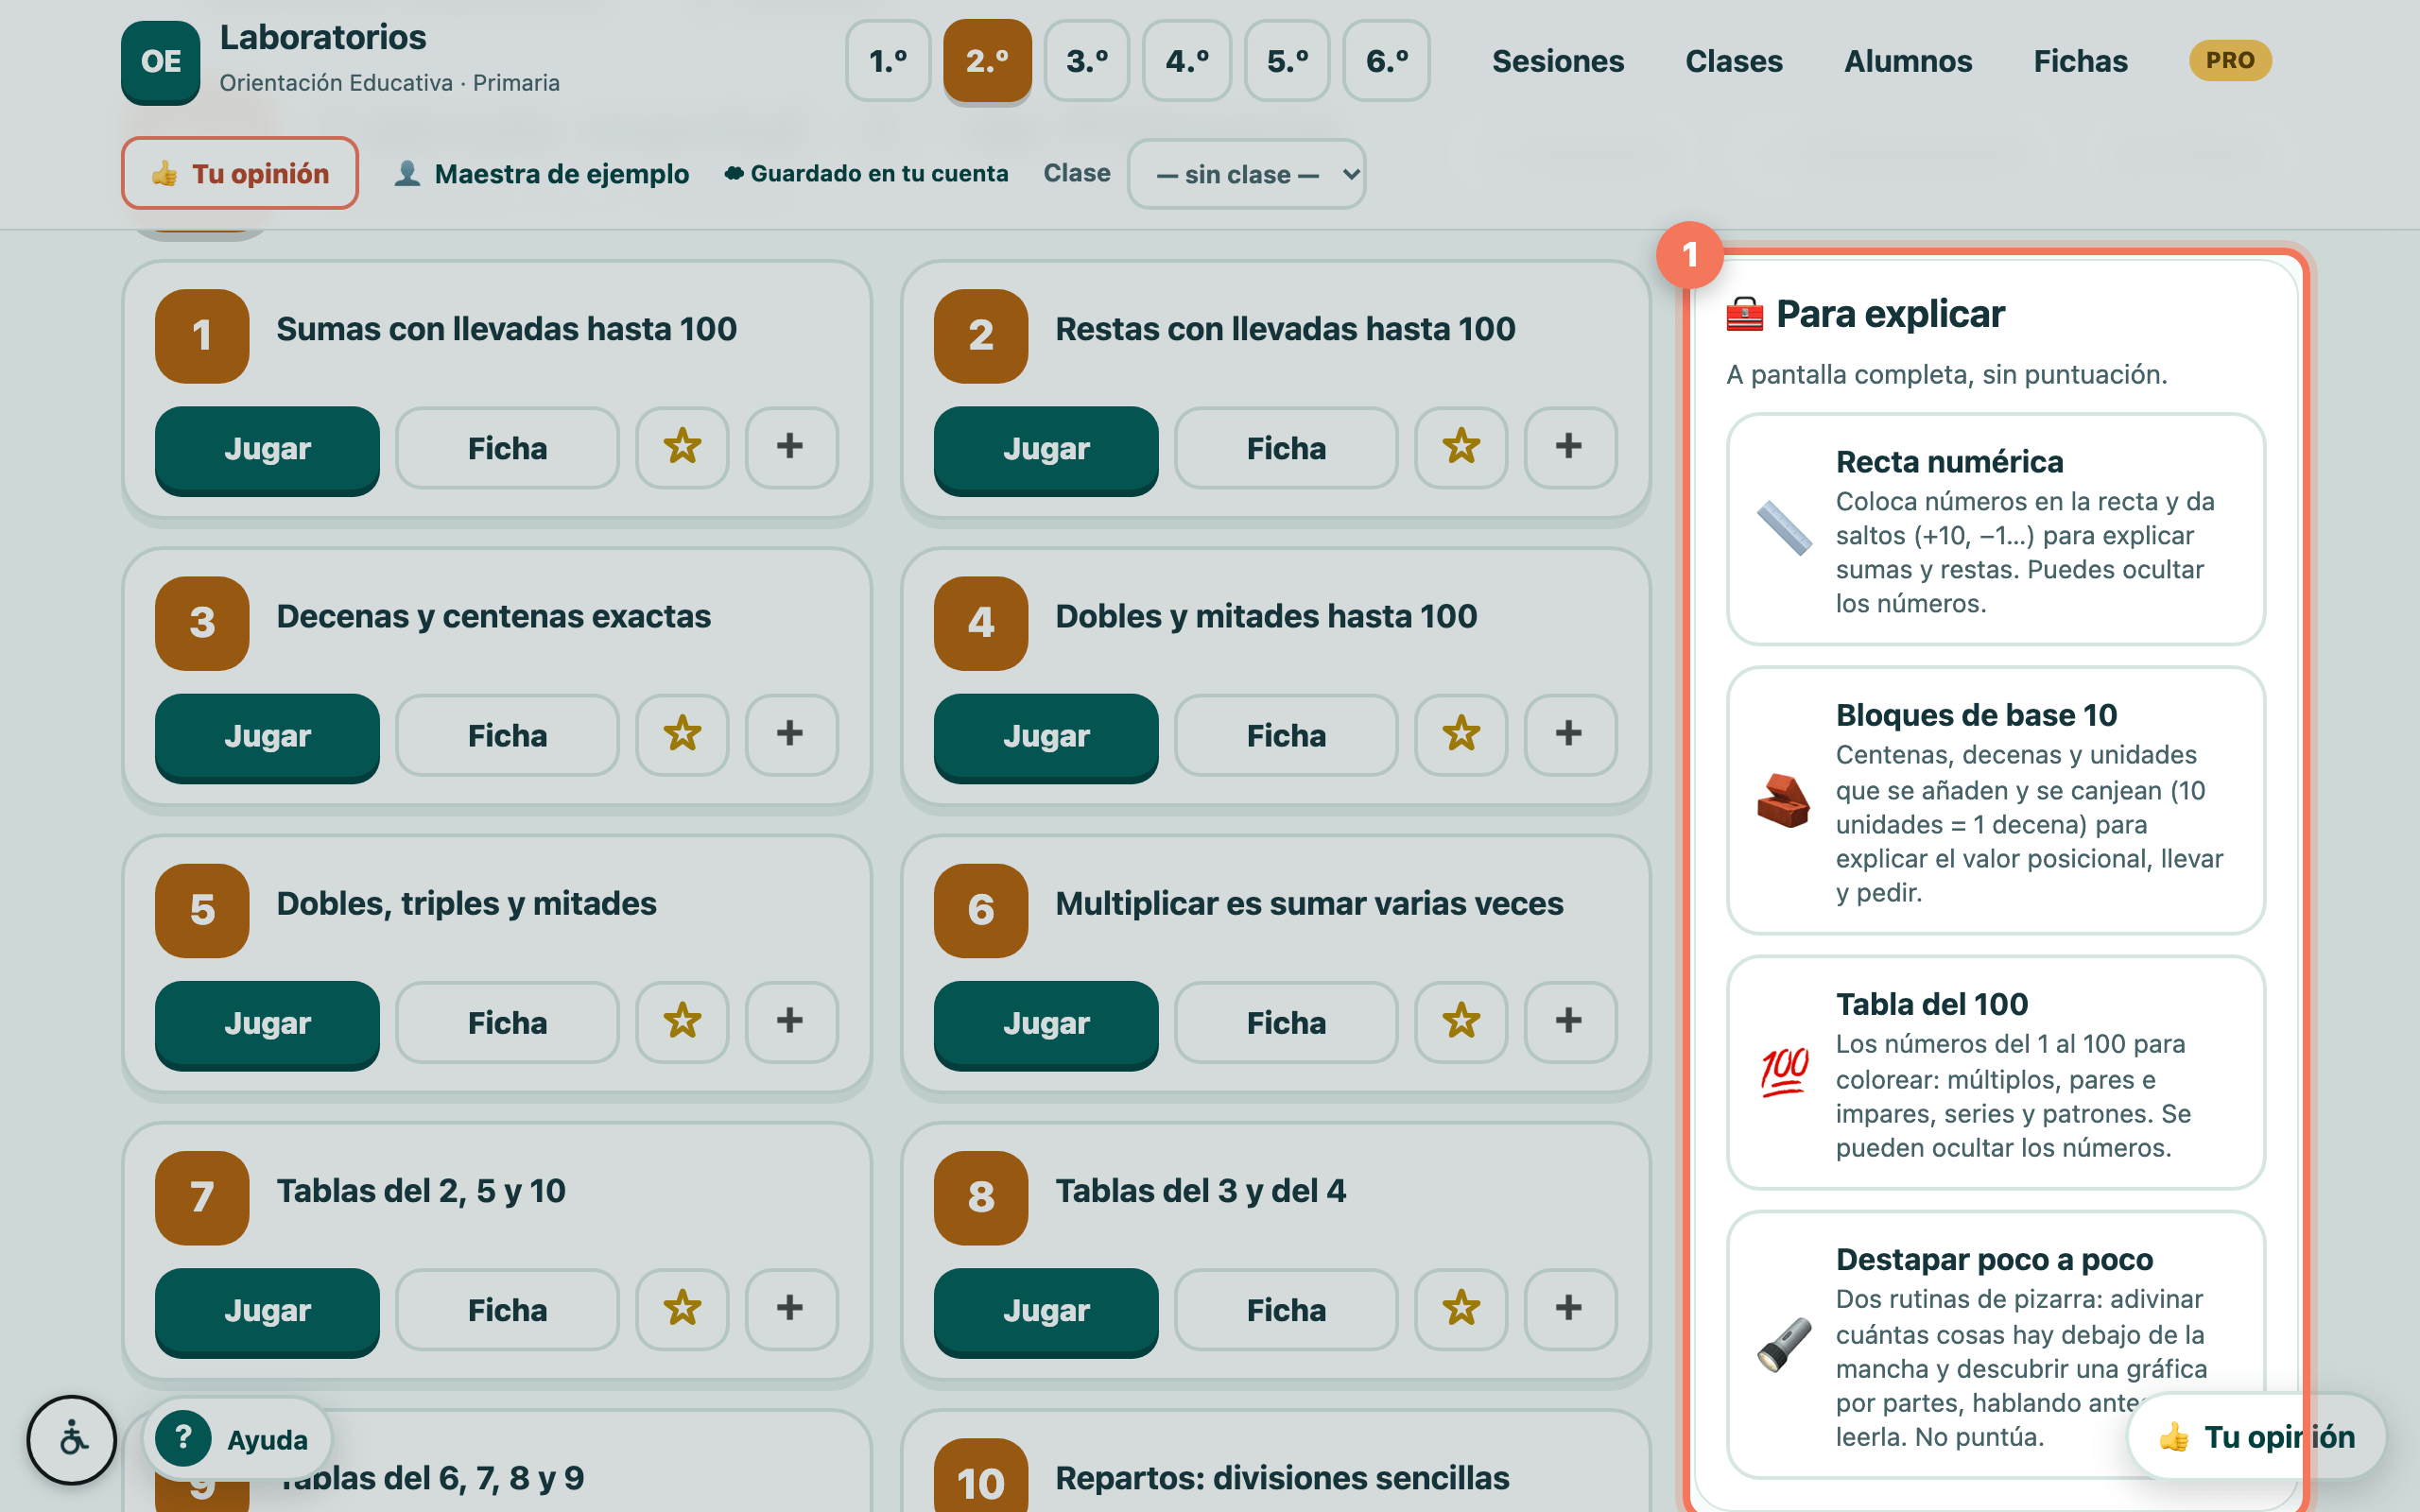Switch to grade 3.º
This screenshot has width=2420, height=1512.
point(1087,61)
